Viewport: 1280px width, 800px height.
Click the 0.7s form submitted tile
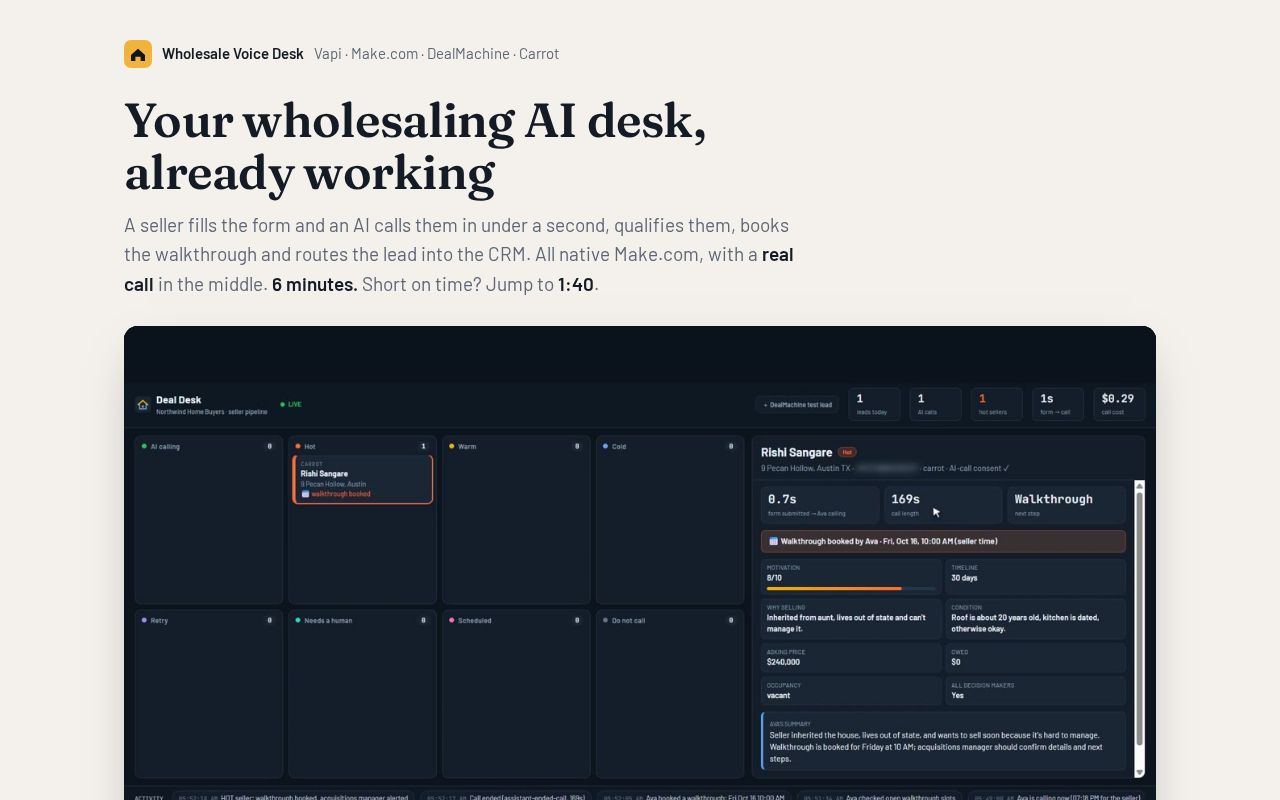[x=819, y=504]
